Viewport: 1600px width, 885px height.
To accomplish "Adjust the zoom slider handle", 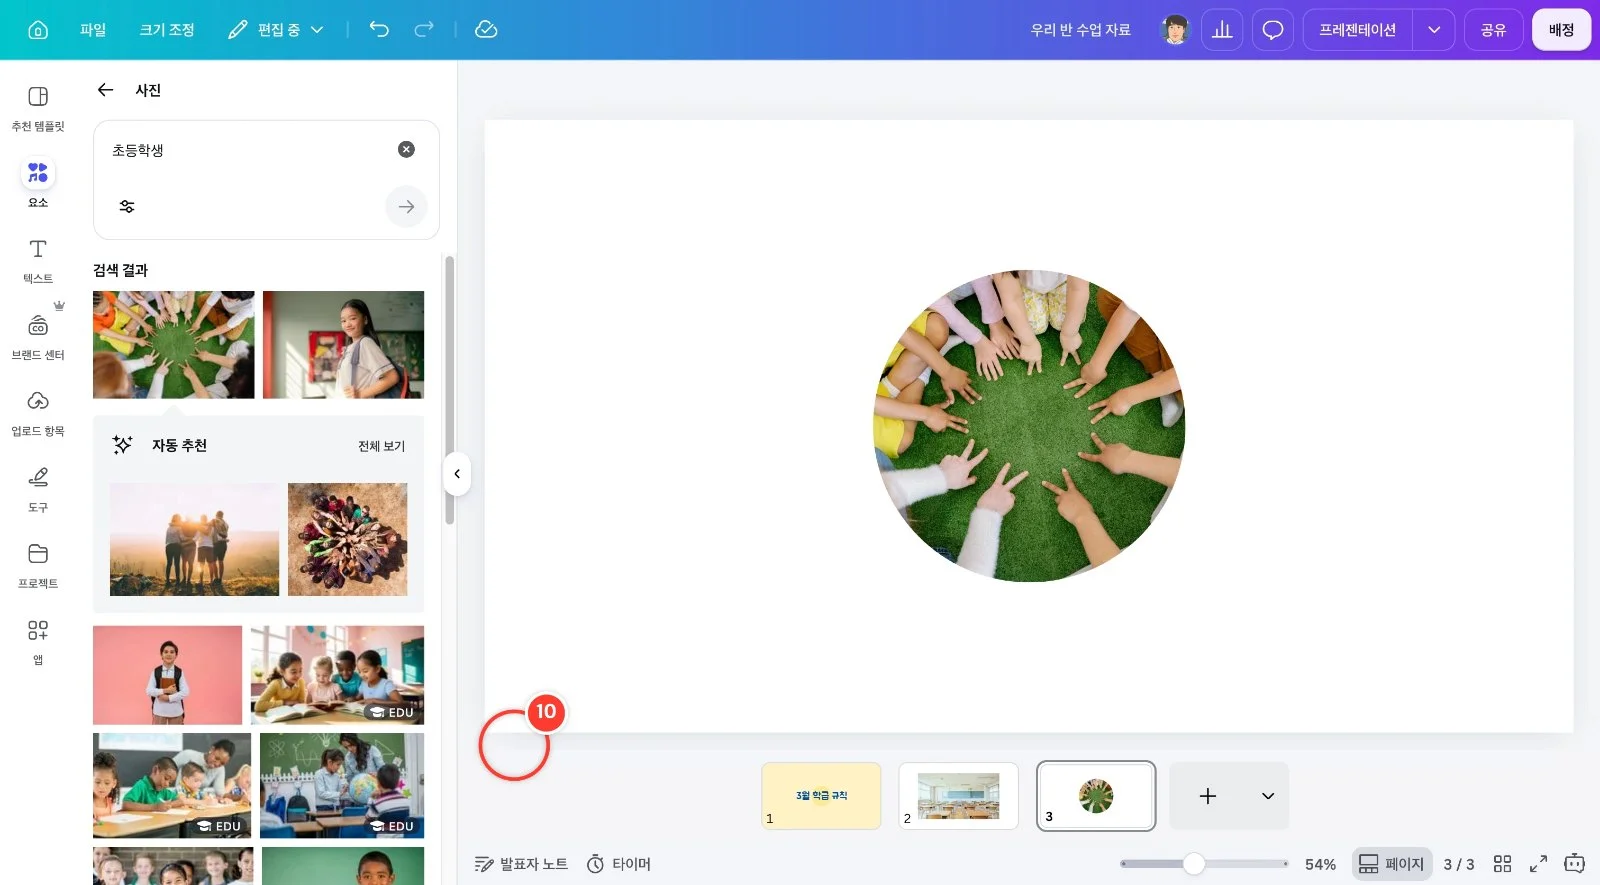I will (x=1194, y=864).
